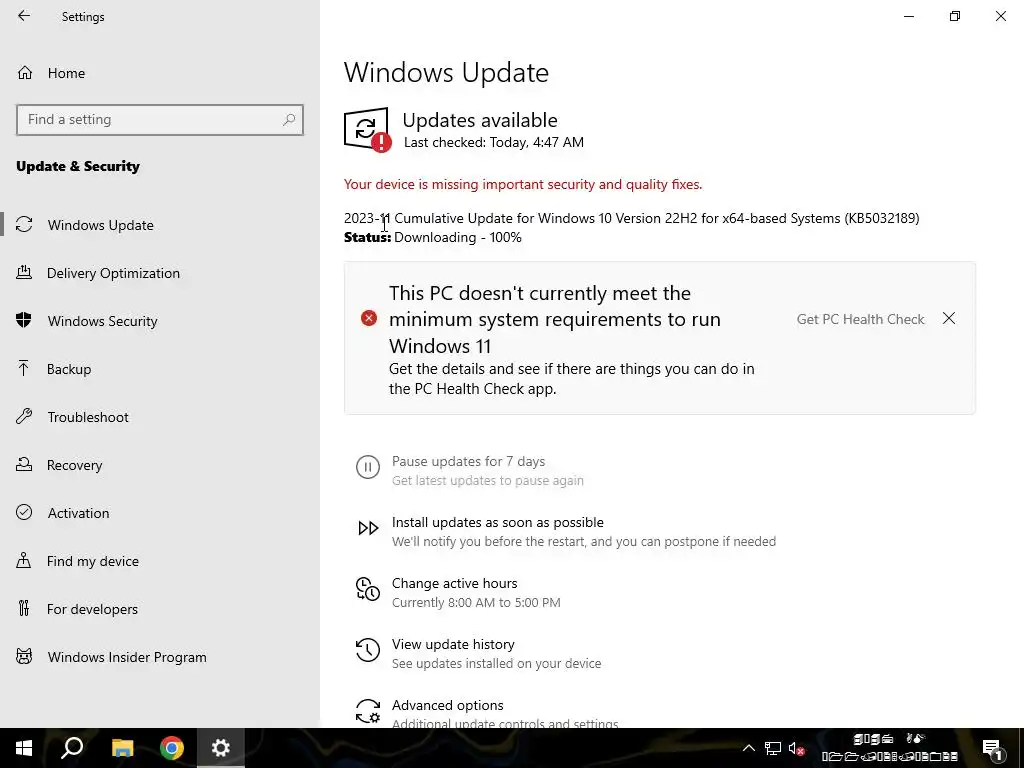The height and width of the screenshot is (768, 1024).
Task: Focus the Find a setting search box
Action: (x=160, y=120)
